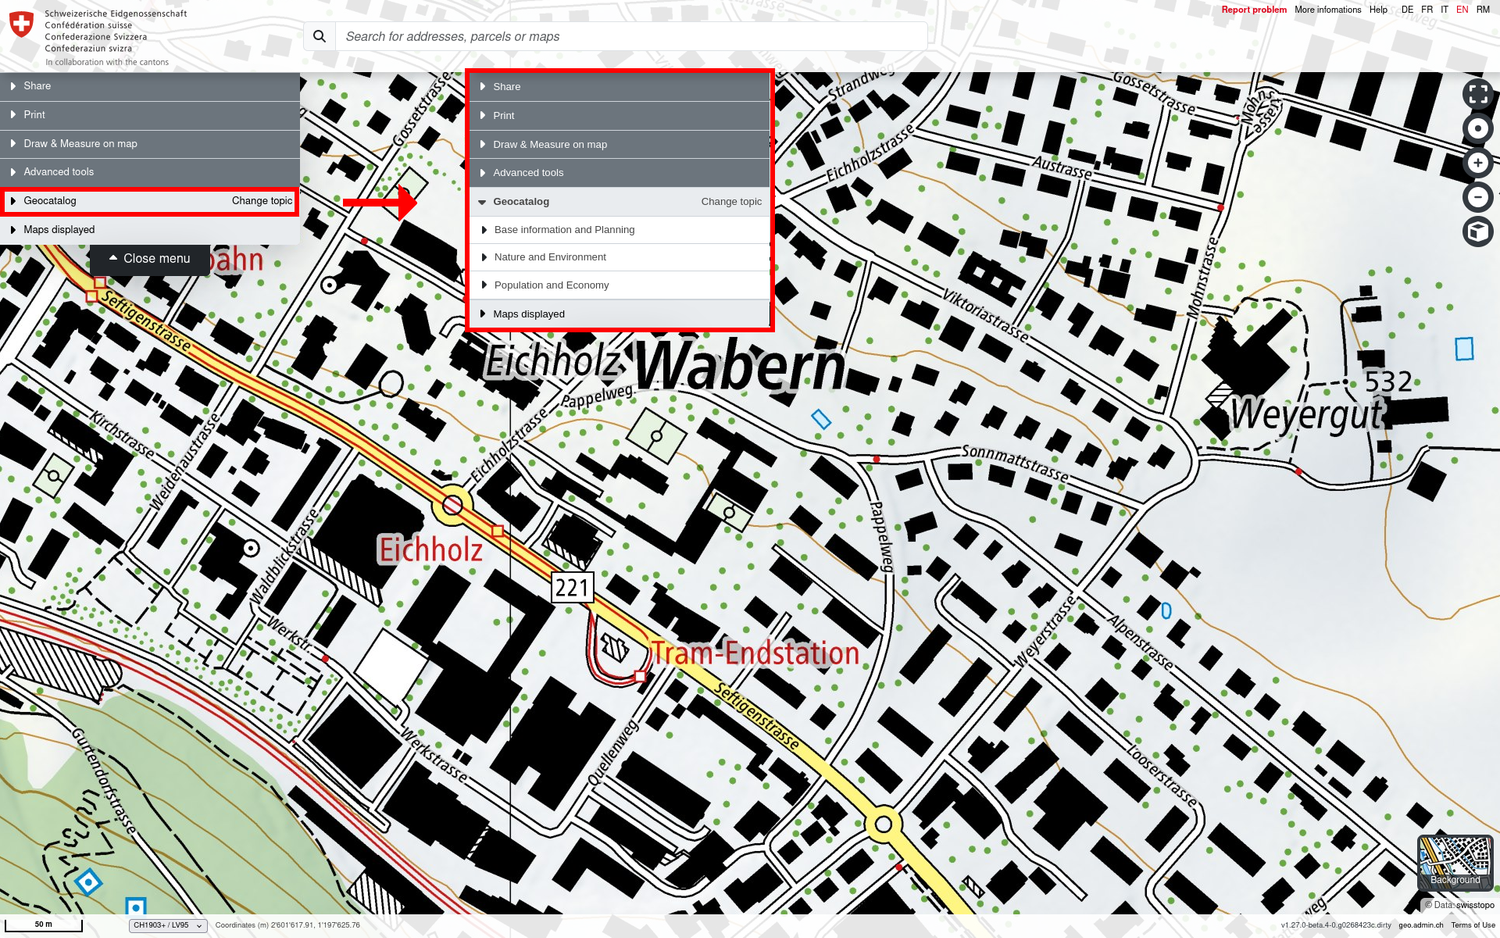This screenshot has width=1500, height=938.
Task: Open the CH1903+ / LV95 coordinate dropdown
Action: (167, 925)
